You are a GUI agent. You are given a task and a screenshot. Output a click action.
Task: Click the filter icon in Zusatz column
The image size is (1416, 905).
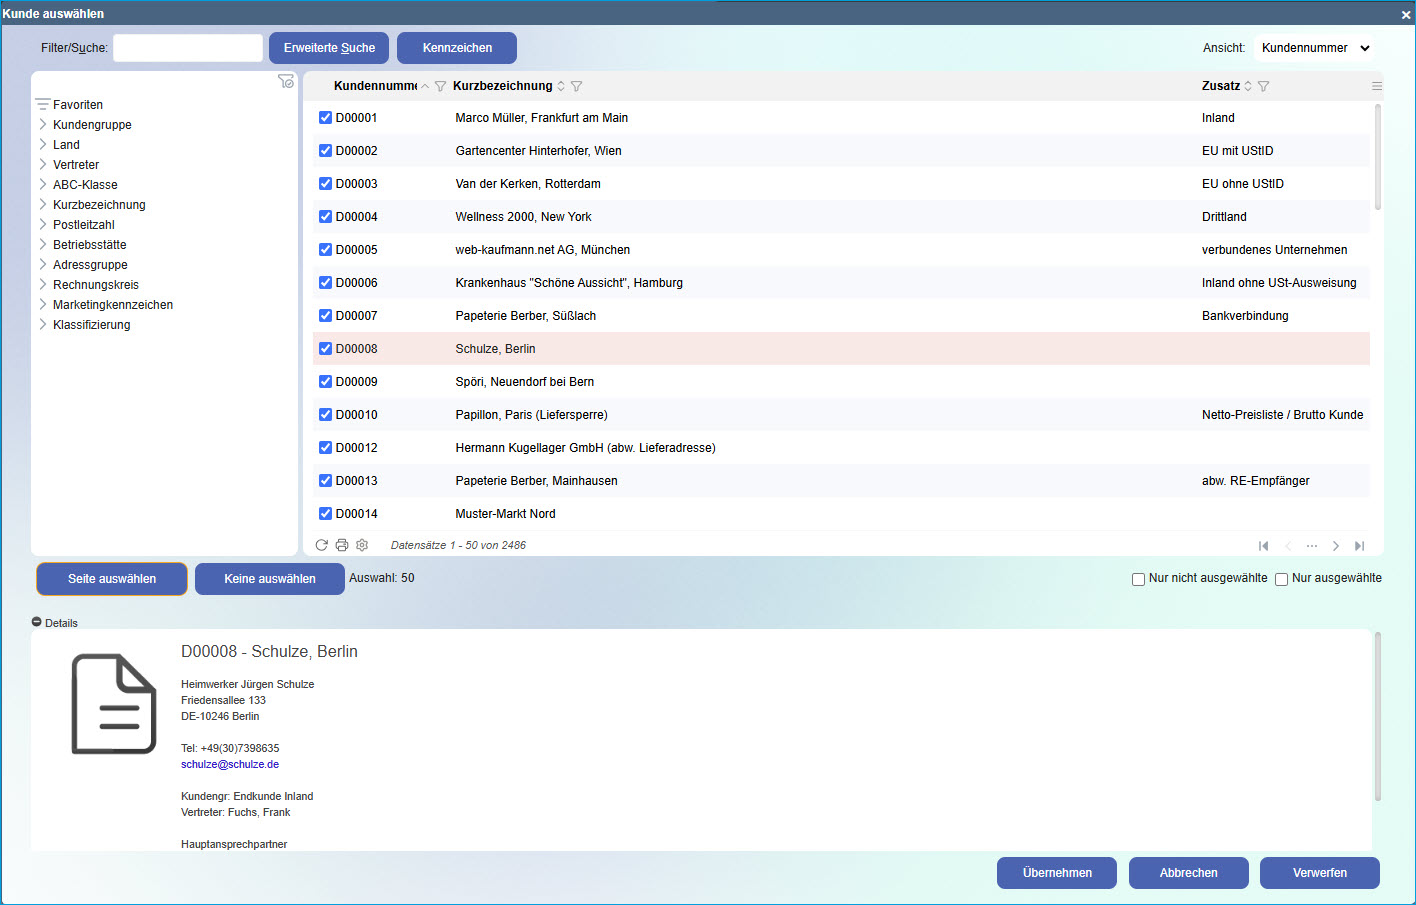1263,86
